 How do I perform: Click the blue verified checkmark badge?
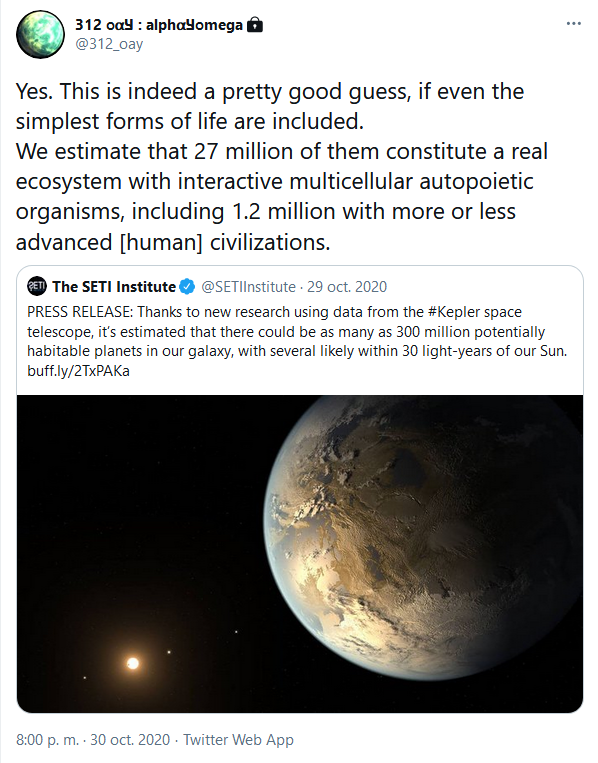pos(187,287)
